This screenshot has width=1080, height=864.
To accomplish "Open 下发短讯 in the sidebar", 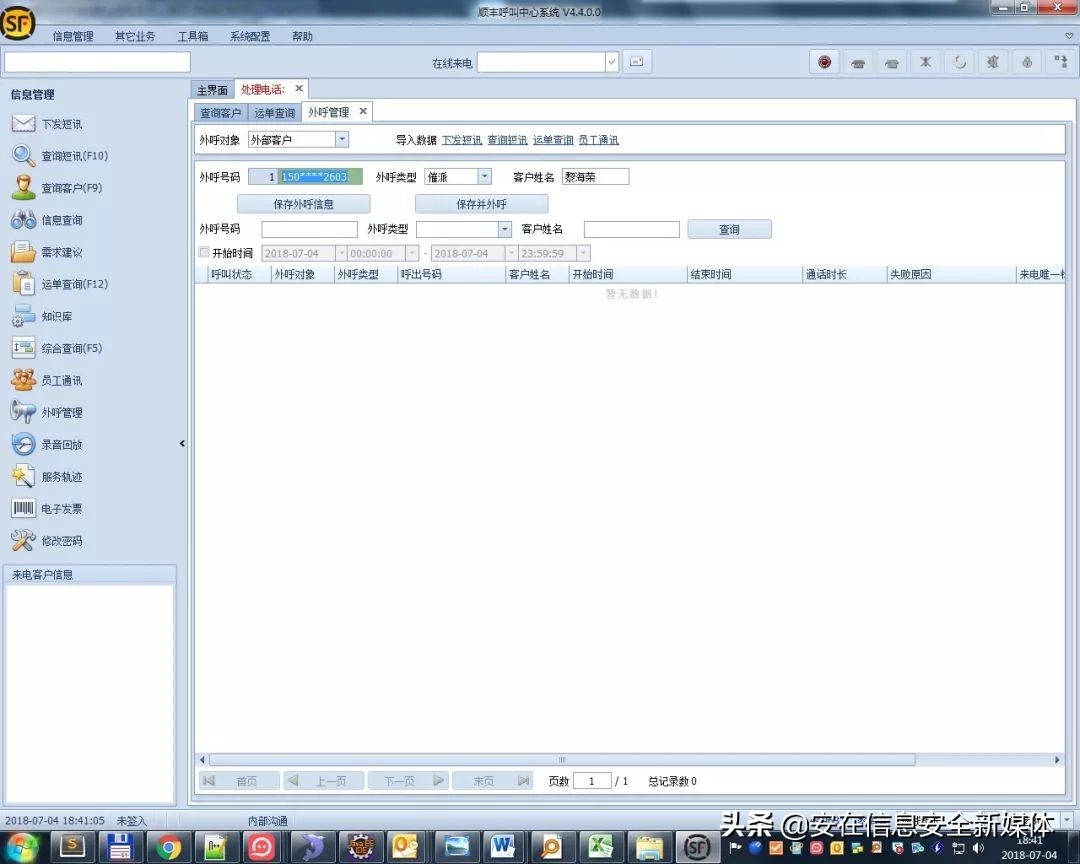I will pos(61,124).
